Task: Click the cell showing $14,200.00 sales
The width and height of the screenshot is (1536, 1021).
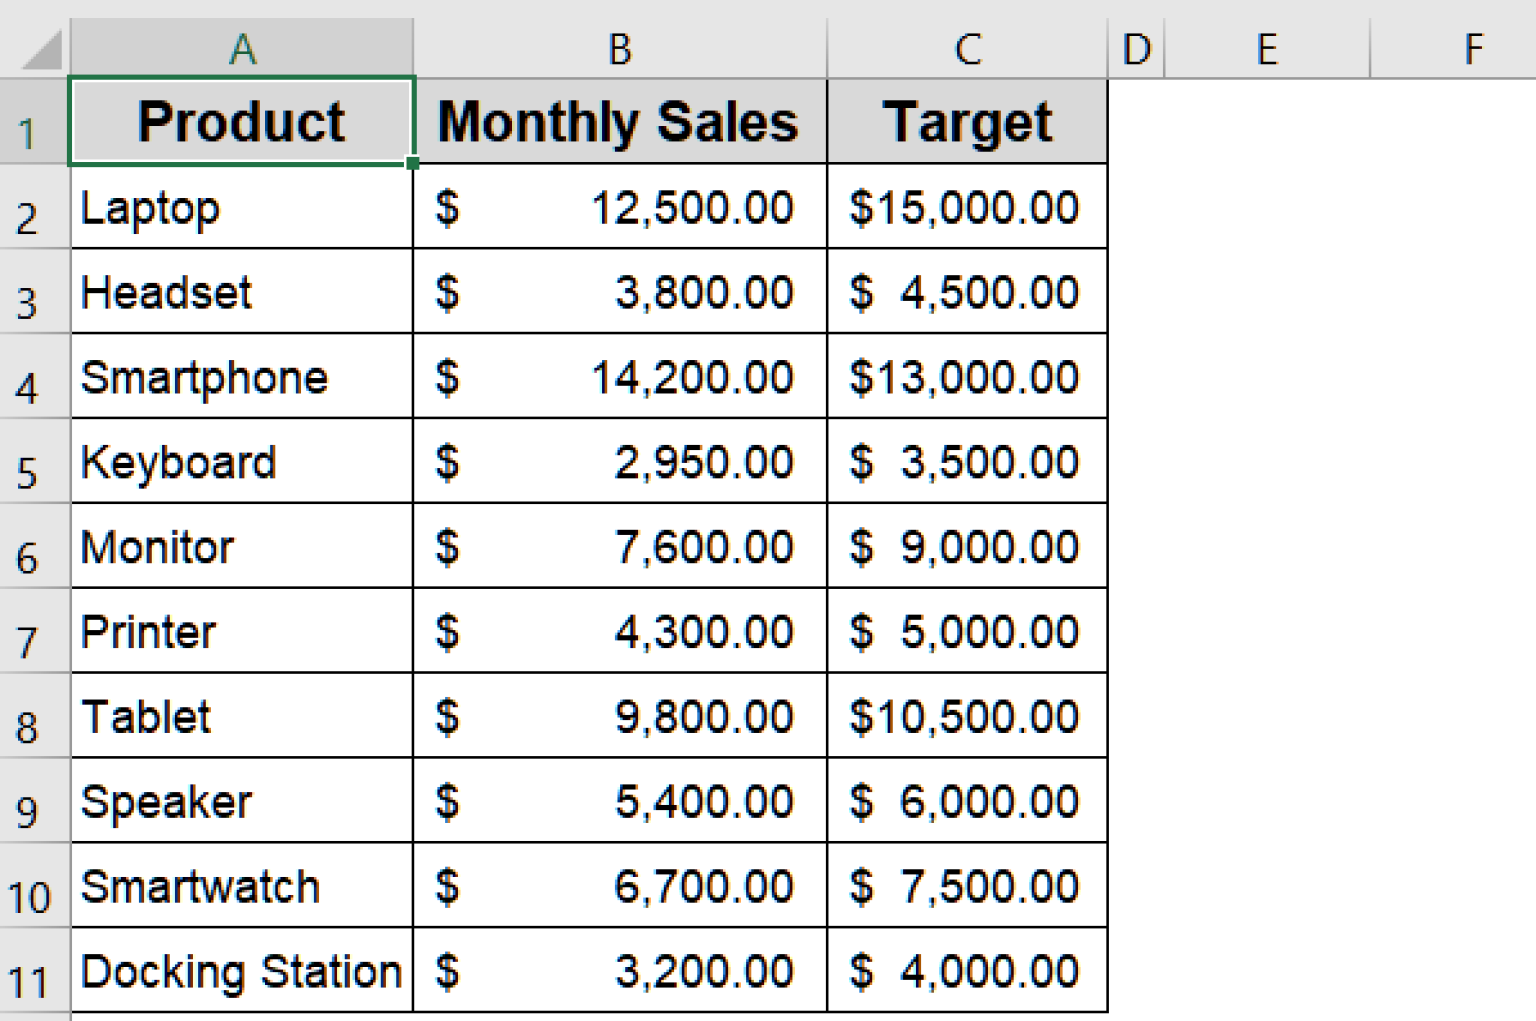Action: pos(618,377)
